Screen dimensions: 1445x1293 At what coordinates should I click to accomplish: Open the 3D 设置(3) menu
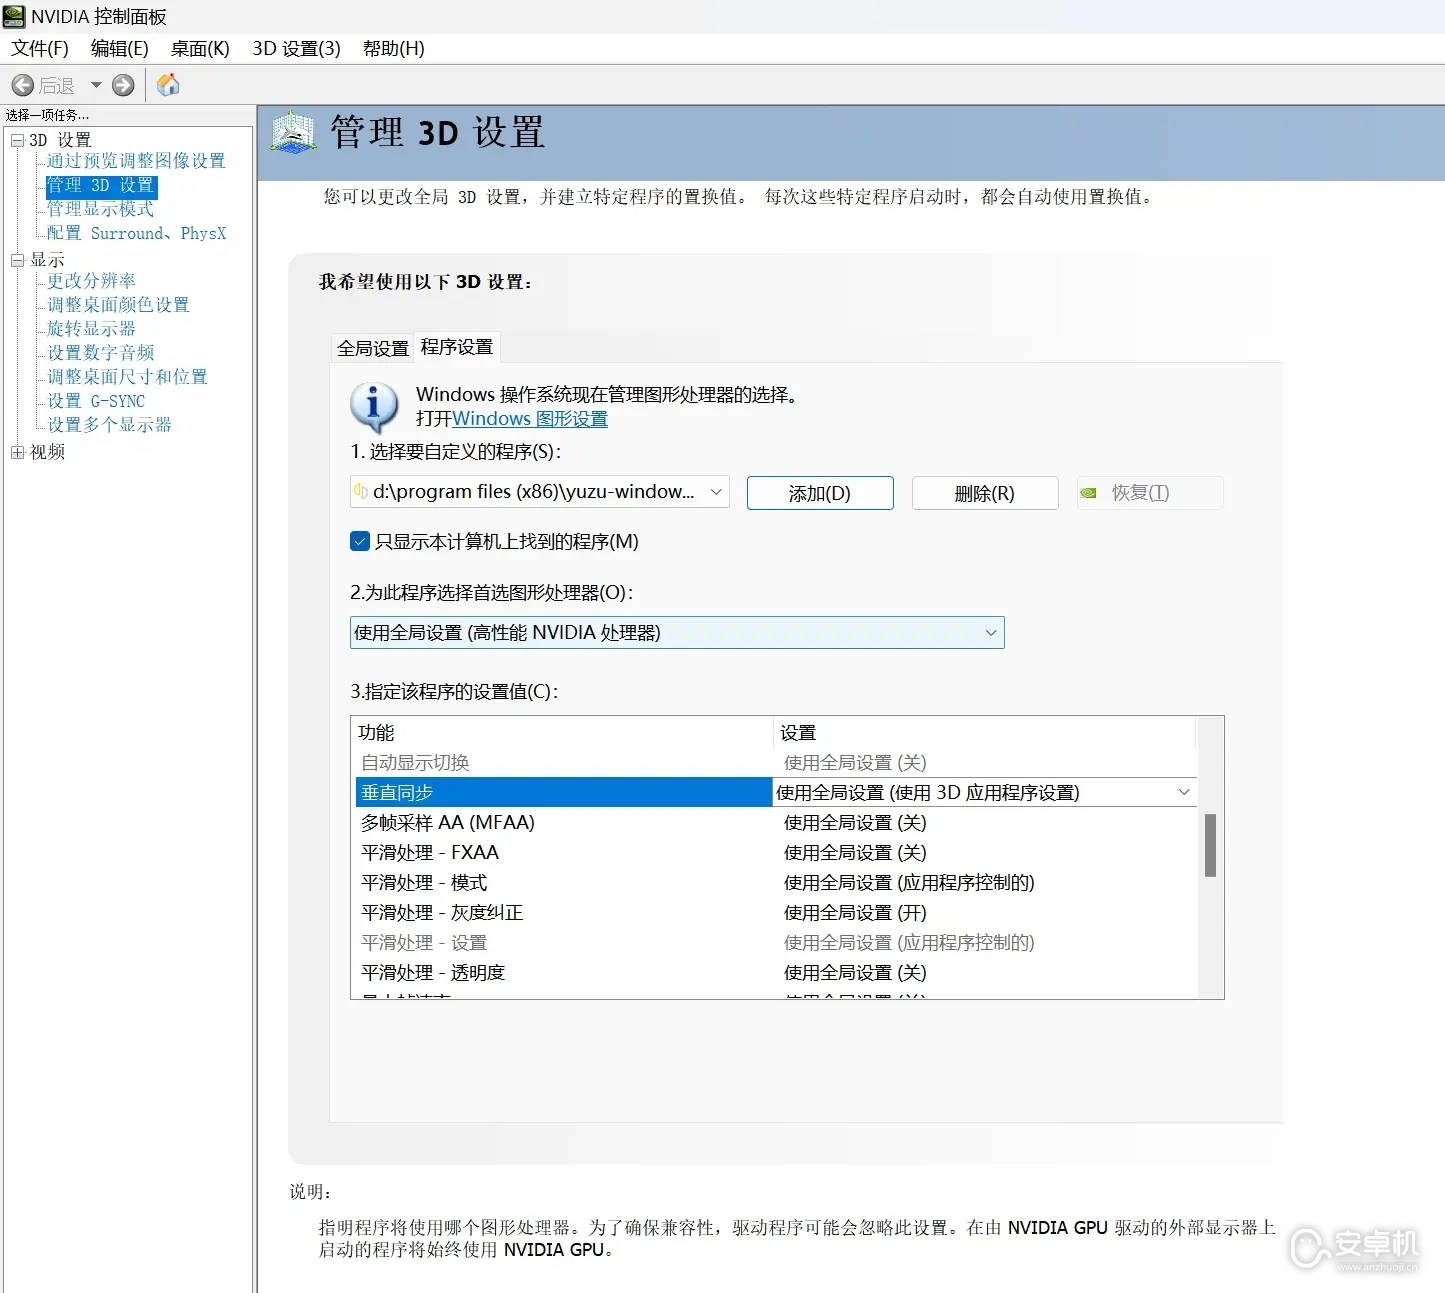point(296,48)
